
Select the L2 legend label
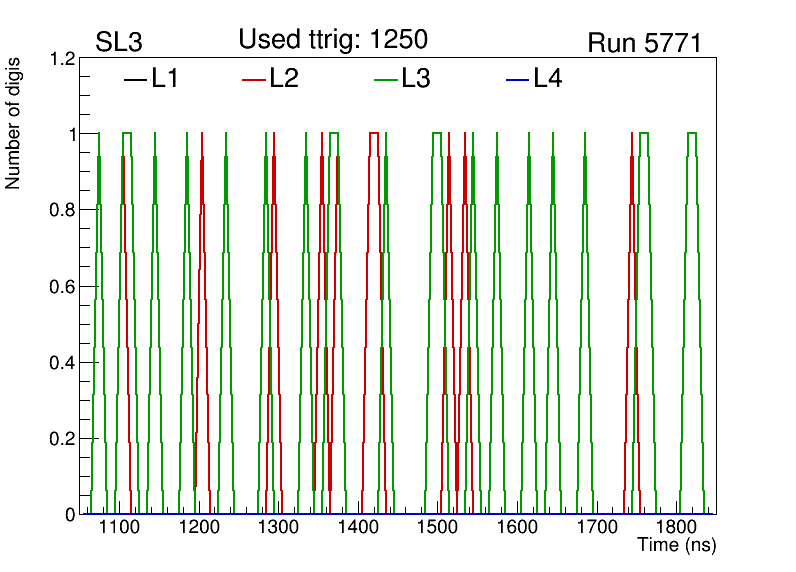[x=284, y=79]
